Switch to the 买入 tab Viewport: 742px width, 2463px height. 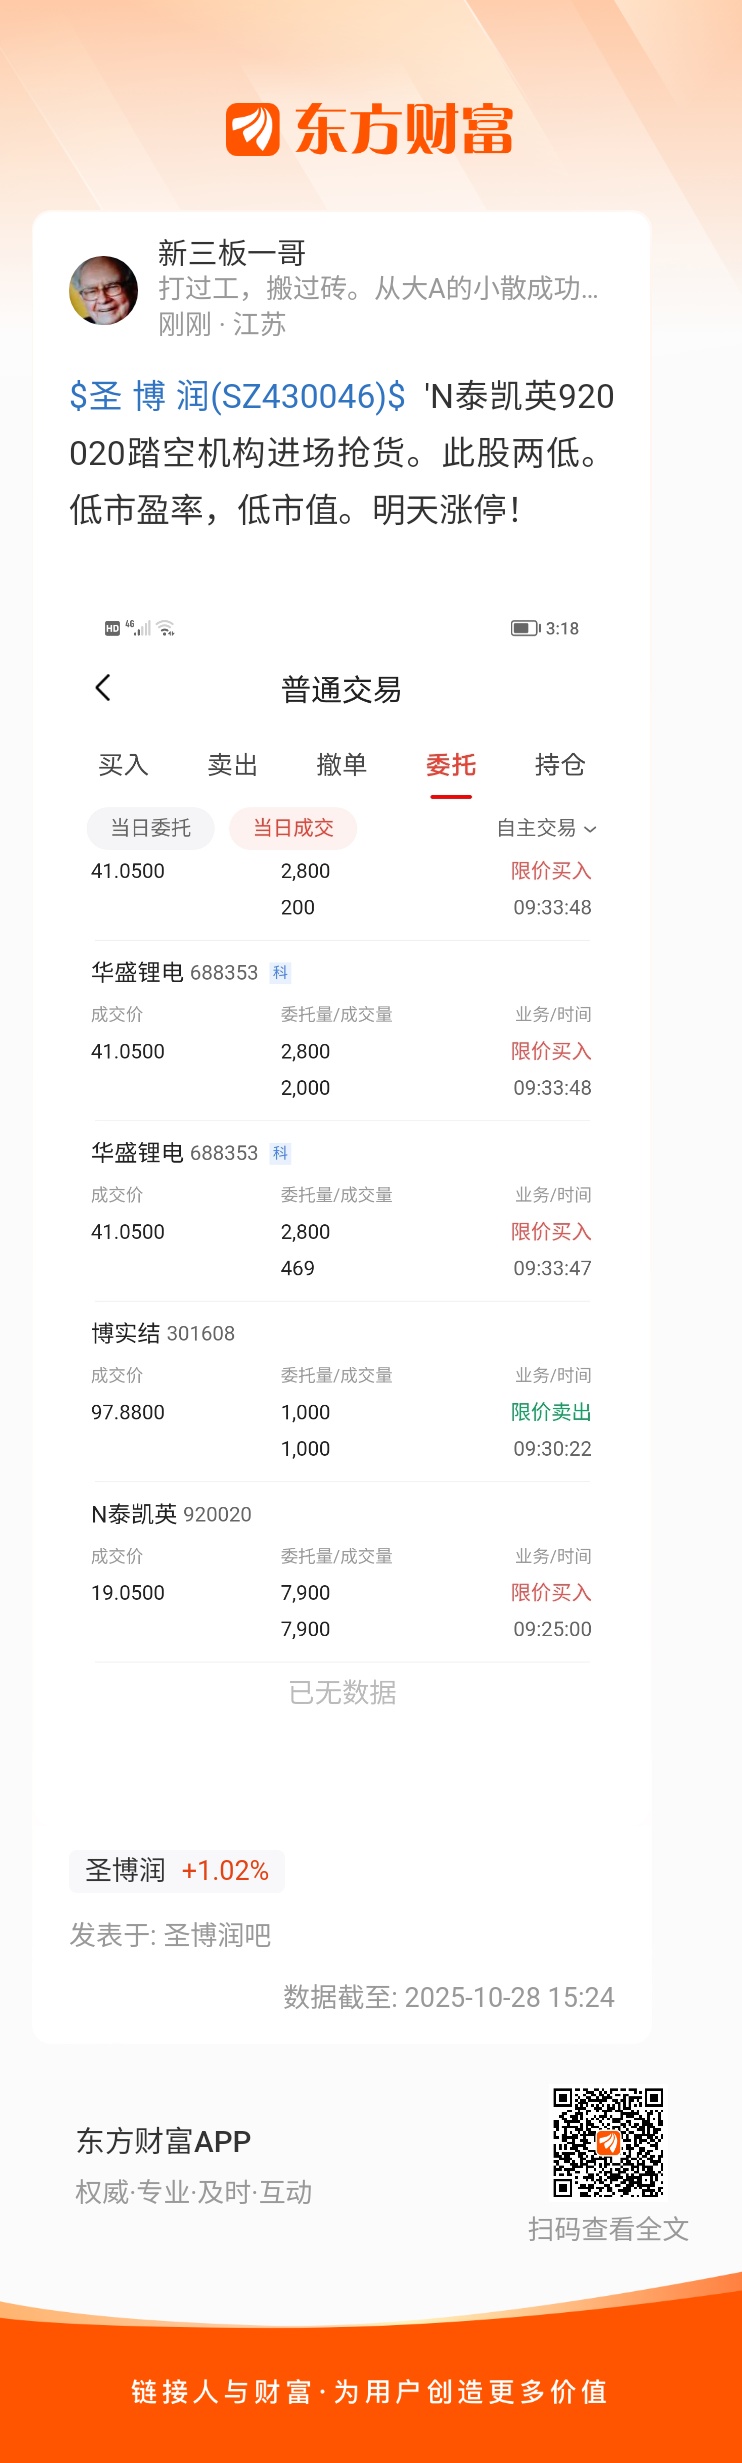point(123,765)
